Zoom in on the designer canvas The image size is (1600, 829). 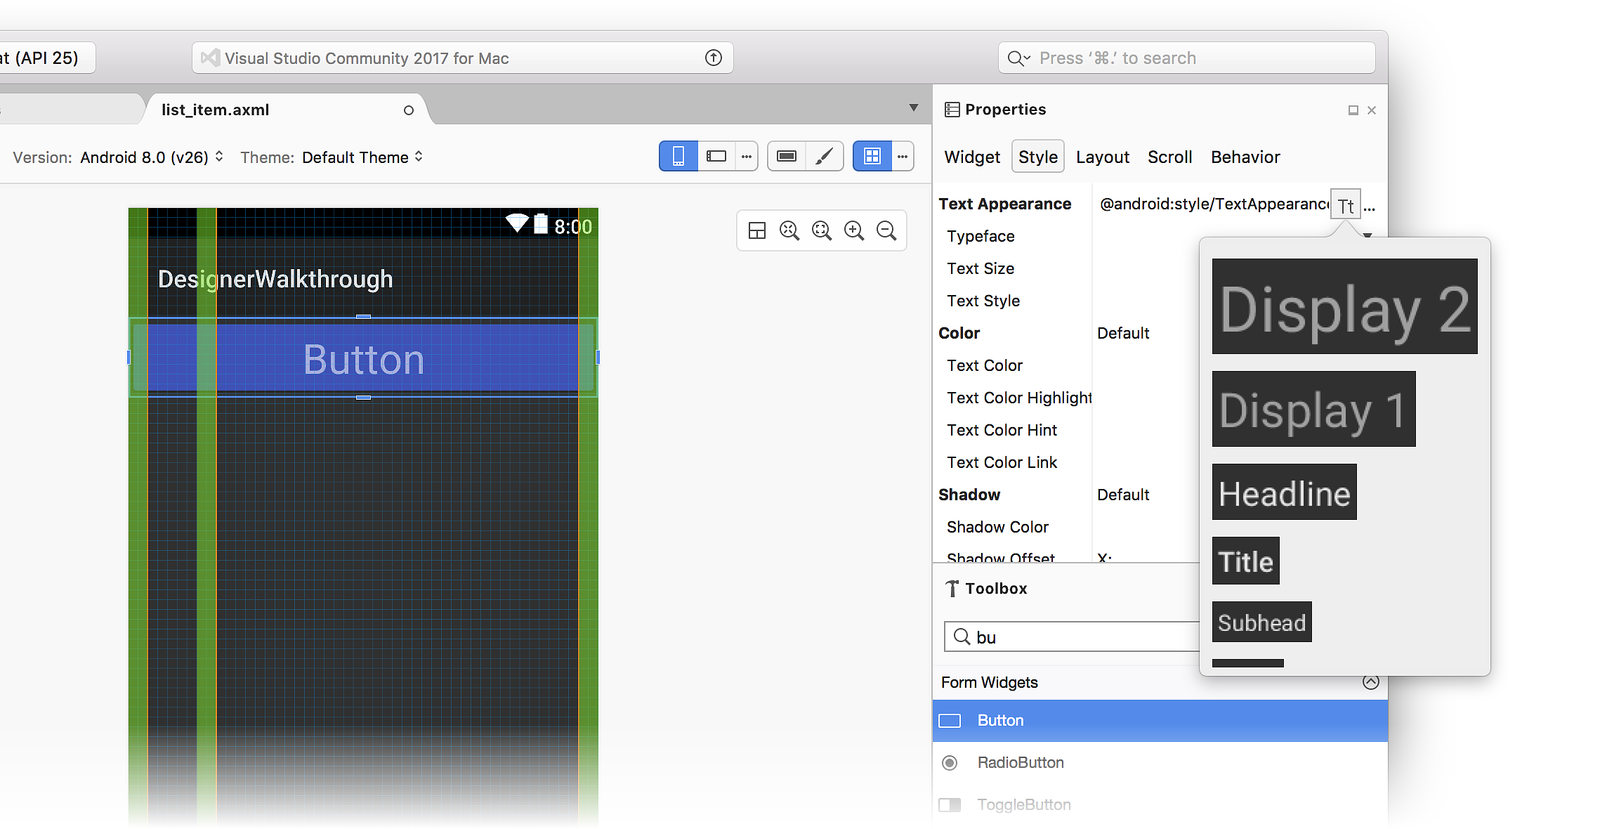tap(854, 231)
